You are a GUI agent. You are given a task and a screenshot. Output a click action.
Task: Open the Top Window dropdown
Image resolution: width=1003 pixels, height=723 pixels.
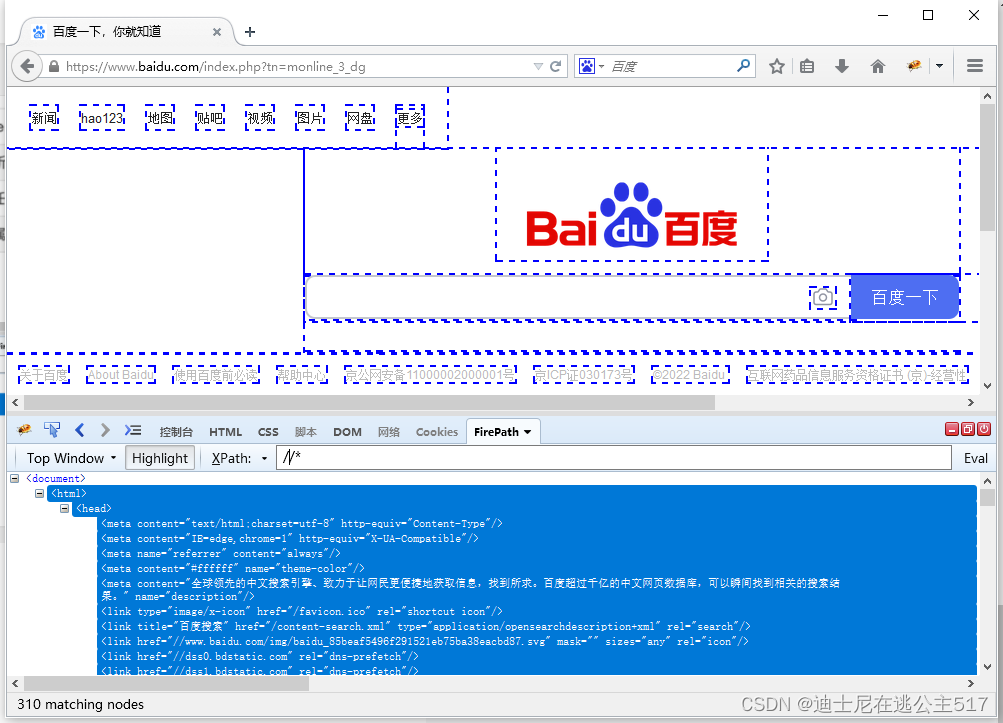71,458
